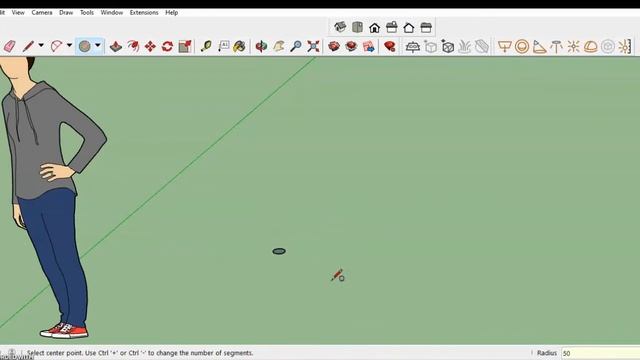Viewport: 640px width, 360px height.
Task: Click the Send to LayOut icon
Action: tap(369, 46)
